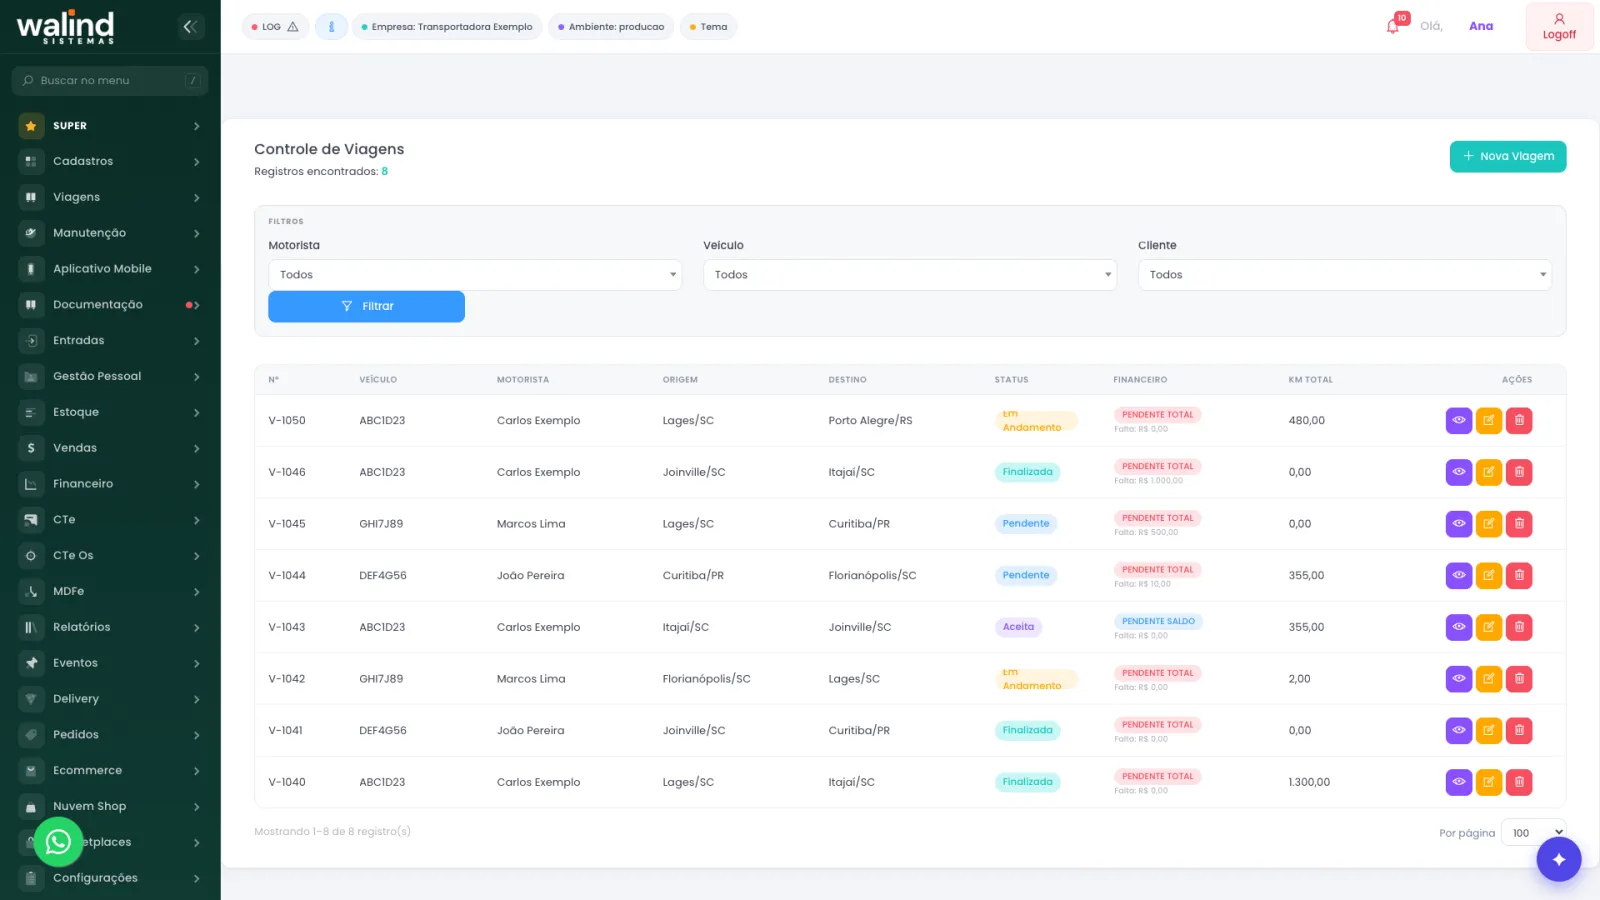Screen dimensions: 1600x900
Task: View trip V-1050 with the eye icon
Action: pos(1459,420)
